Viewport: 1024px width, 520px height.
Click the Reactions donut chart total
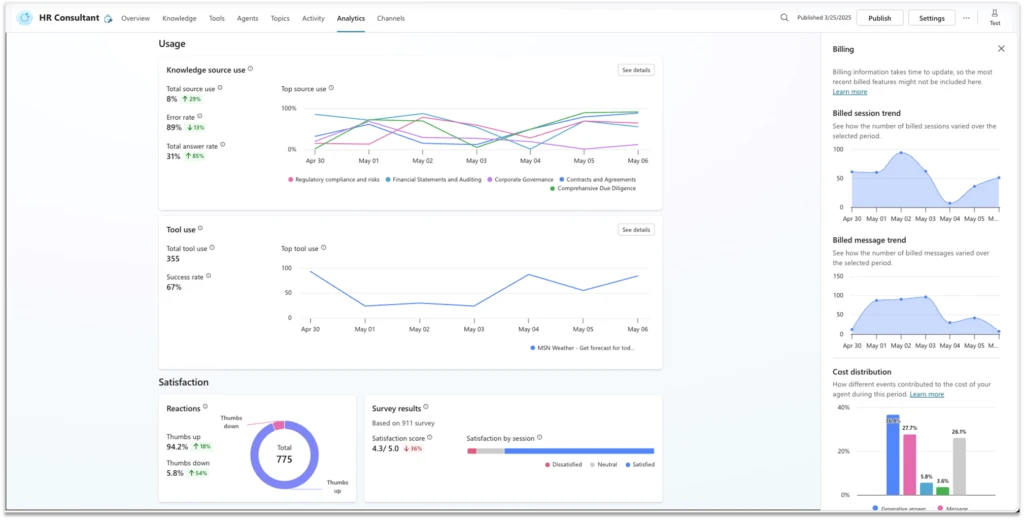[x=283, y=456]
